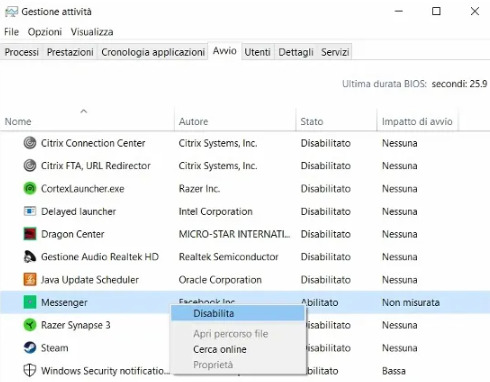
Task: Select the Steam name text
Action: pos(55,348)
